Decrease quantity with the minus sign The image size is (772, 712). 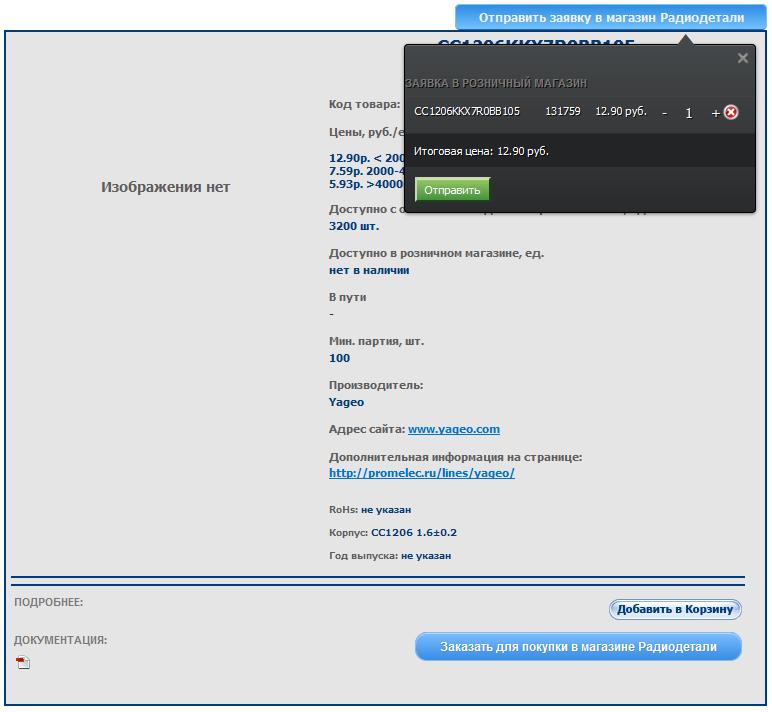point(664,113)
